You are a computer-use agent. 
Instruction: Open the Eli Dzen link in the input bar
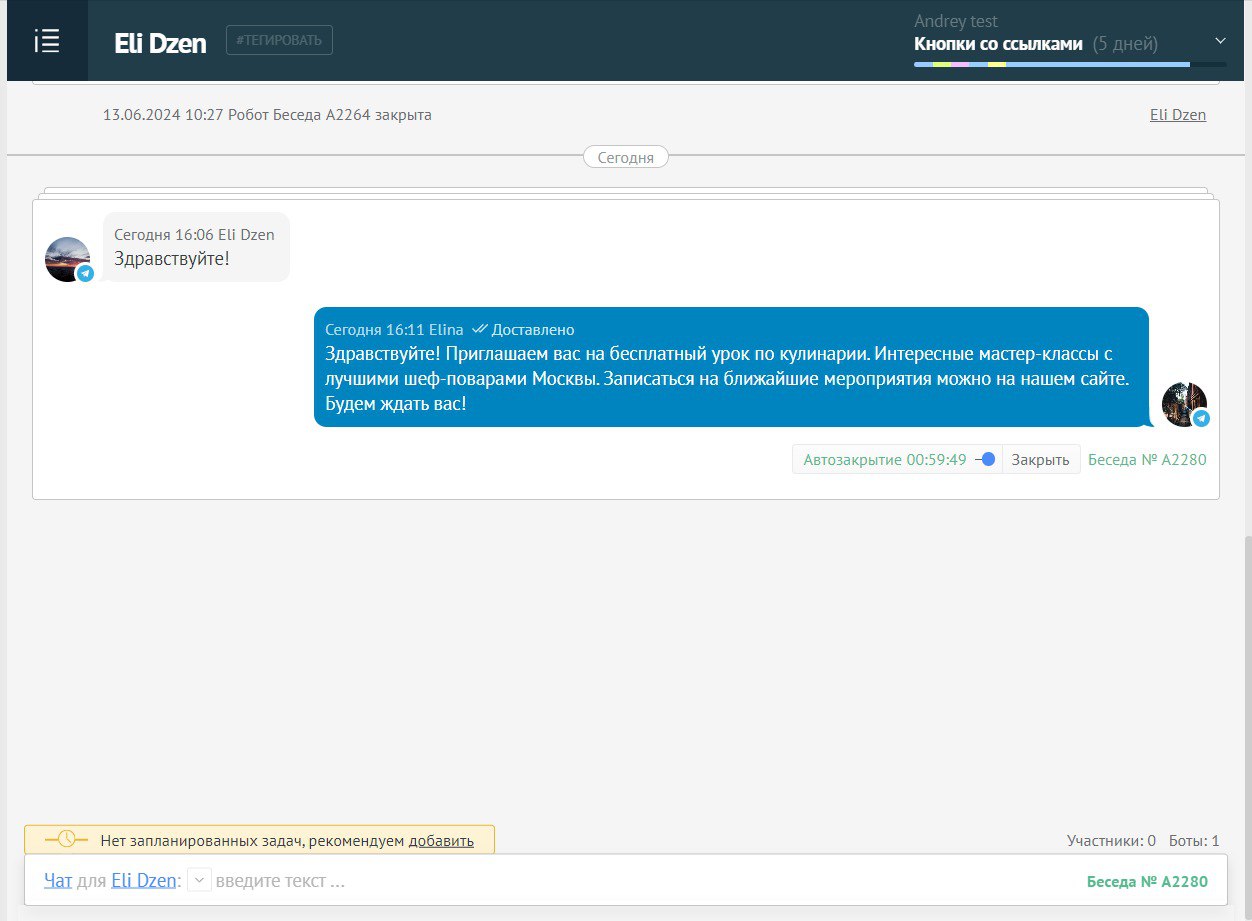[x=143, y=881]
